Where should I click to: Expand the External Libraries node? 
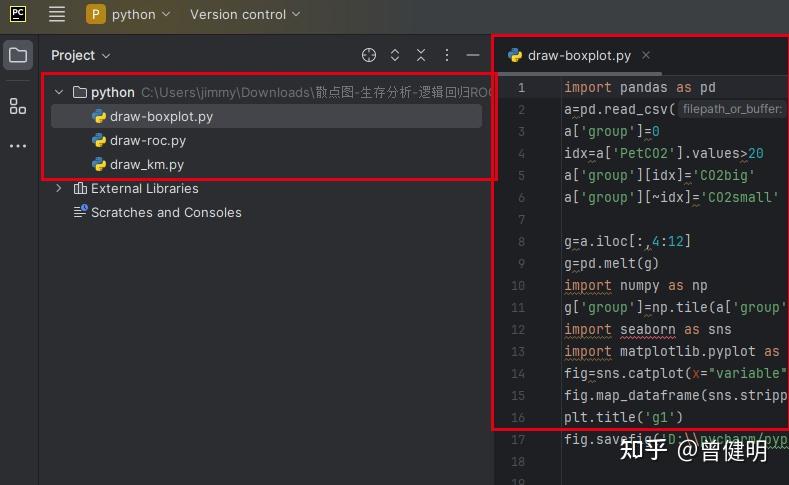[x=59, y=188]
